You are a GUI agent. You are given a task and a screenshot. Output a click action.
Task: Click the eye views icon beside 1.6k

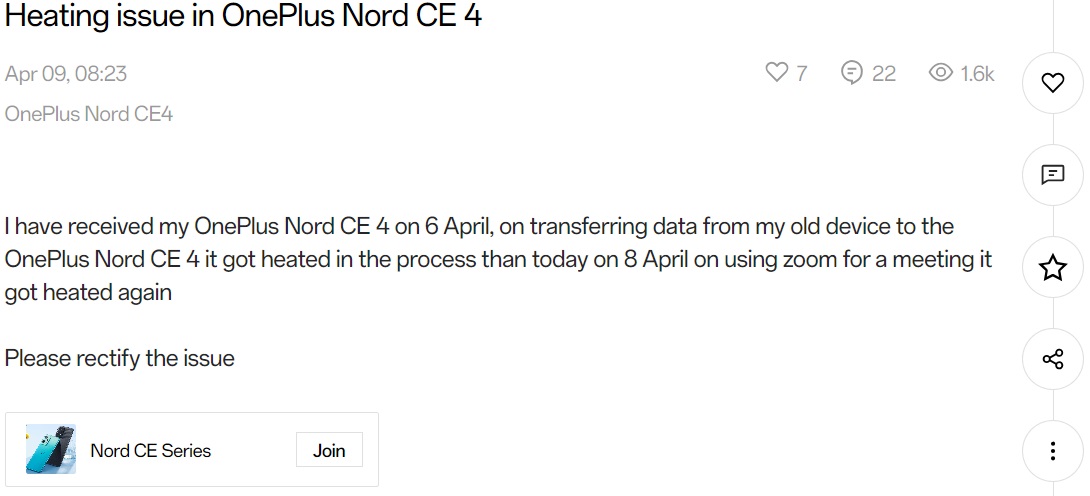coord(941,72)
